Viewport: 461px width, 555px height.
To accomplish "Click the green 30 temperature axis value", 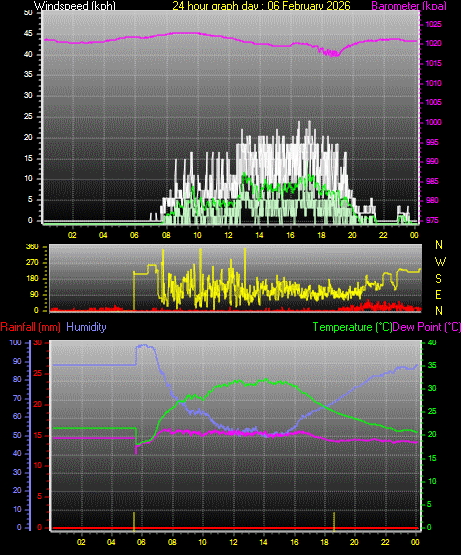I will (432, 388).
